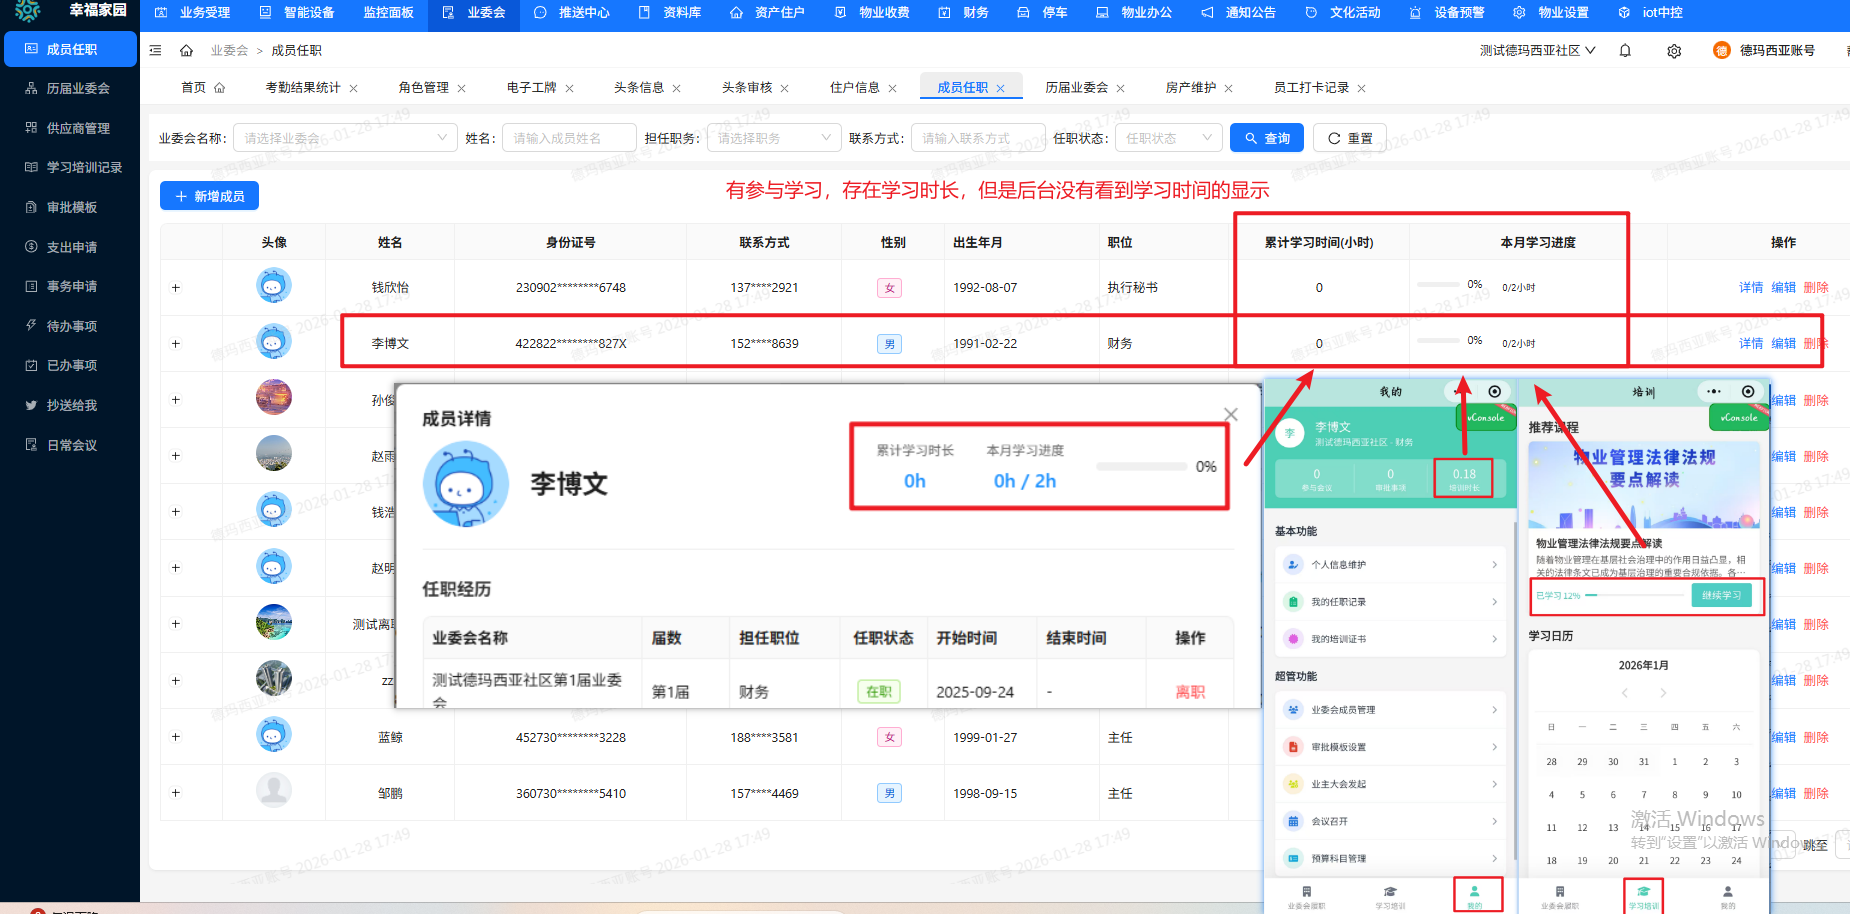Expand row for 邹鹏
Viewport: 1850px width, 914px height.
[x=176, y=793]
